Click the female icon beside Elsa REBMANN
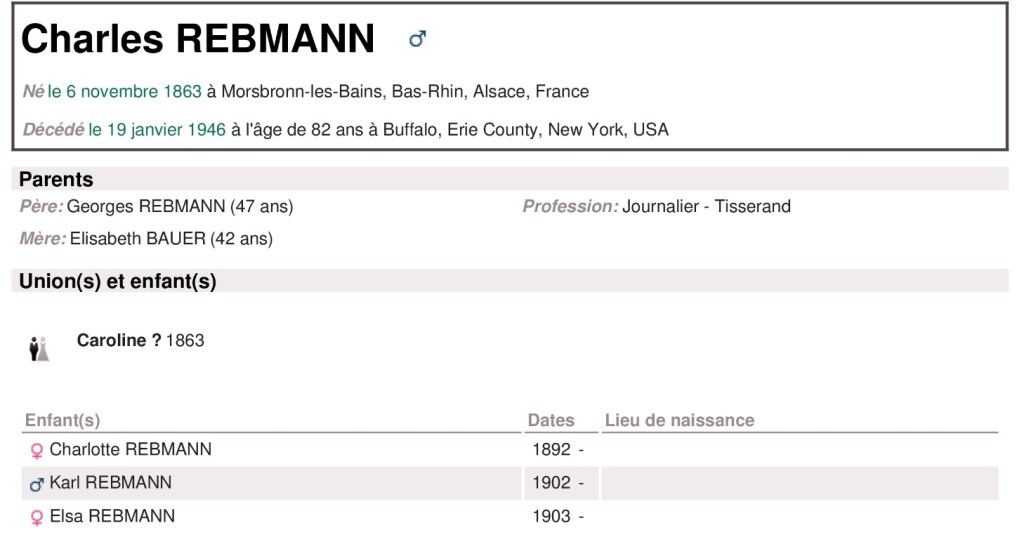The width and height of the screenshot is (1024, 556). coord(37,518)
